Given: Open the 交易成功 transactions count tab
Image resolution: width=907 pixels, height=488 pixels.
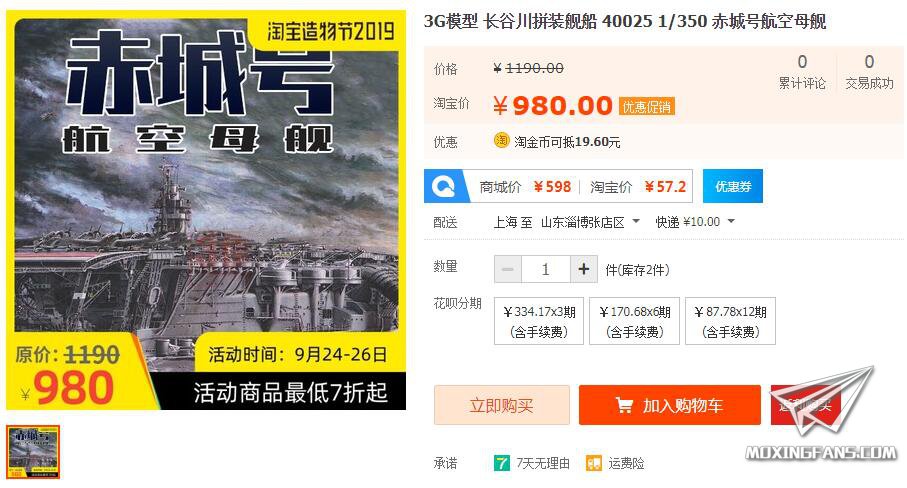Looking at the screenshot, I should 869,72.
